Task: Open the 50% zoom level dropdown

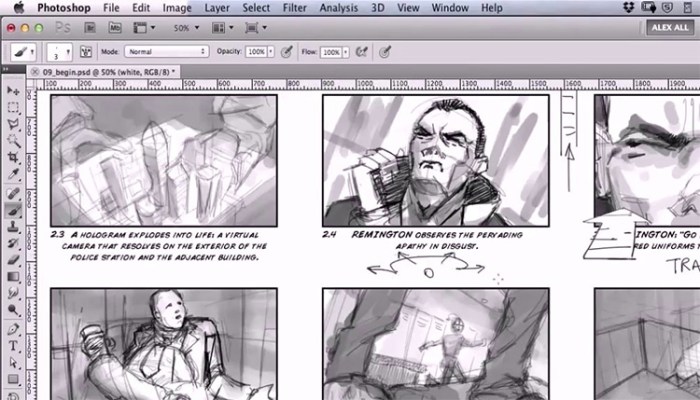Action: pyautogui.click(x=186, y=28)
